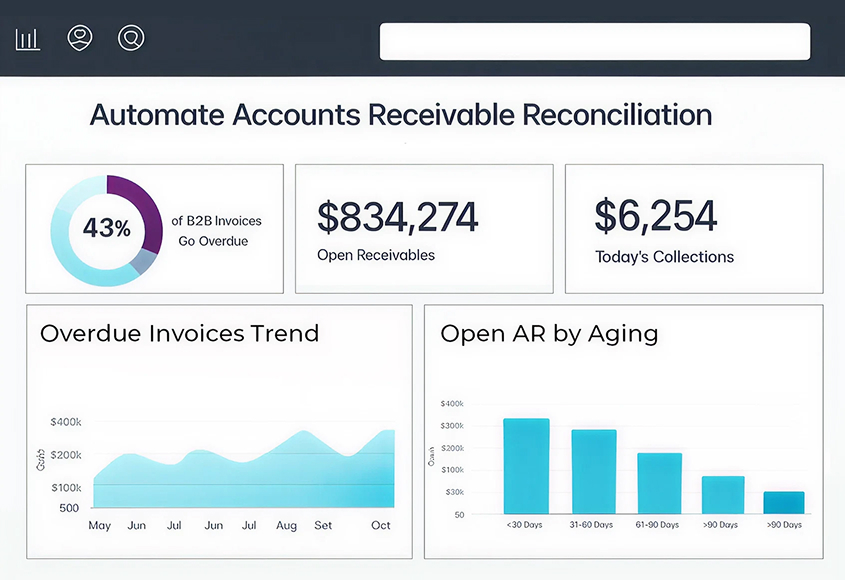Image resolution: width=845 pixels, height=580 pixels.
Task: Select the 'May' month label
Action: pyautogui.click(x=100, y=526)
